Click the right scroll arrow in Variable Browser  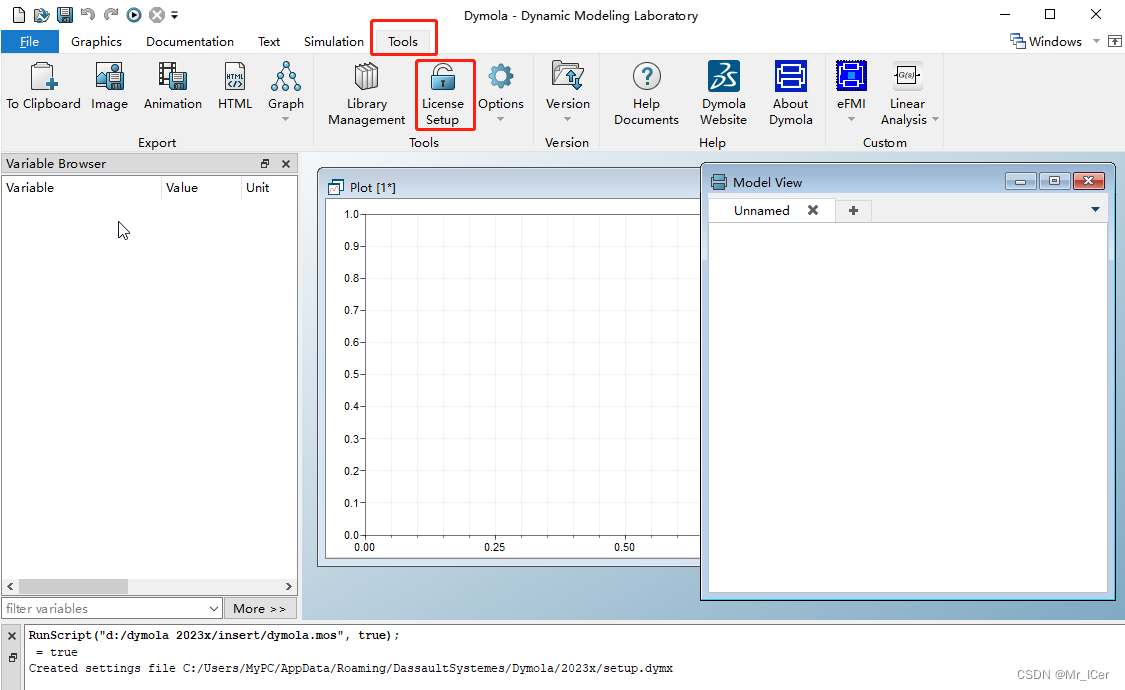point(288,587)
